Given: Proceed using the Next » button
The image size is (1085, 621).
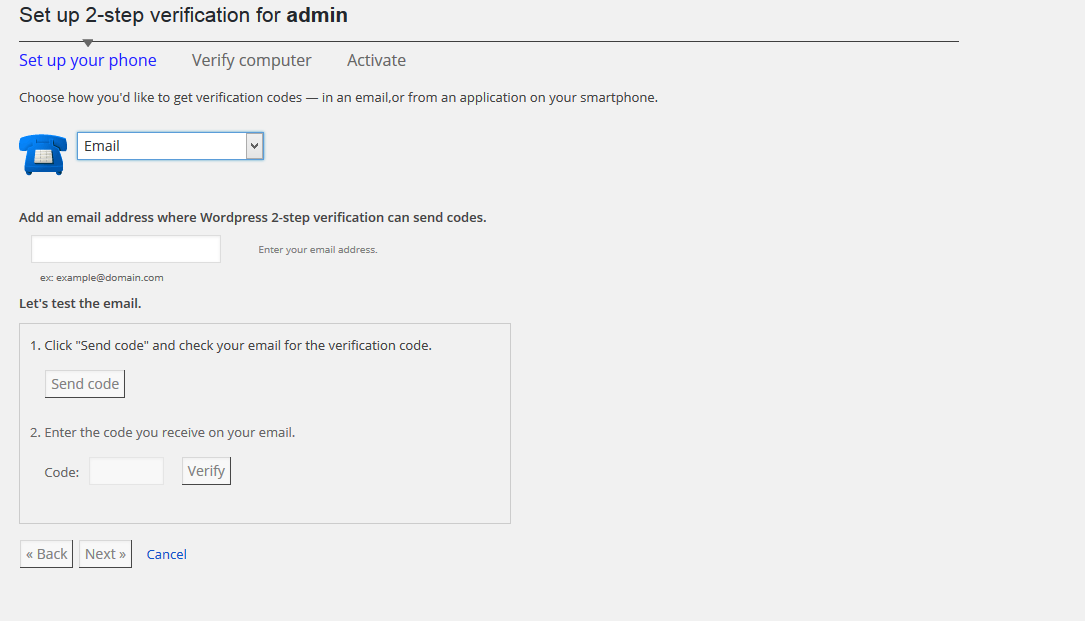Looking at the screenshot, I should tap(105, 554).
